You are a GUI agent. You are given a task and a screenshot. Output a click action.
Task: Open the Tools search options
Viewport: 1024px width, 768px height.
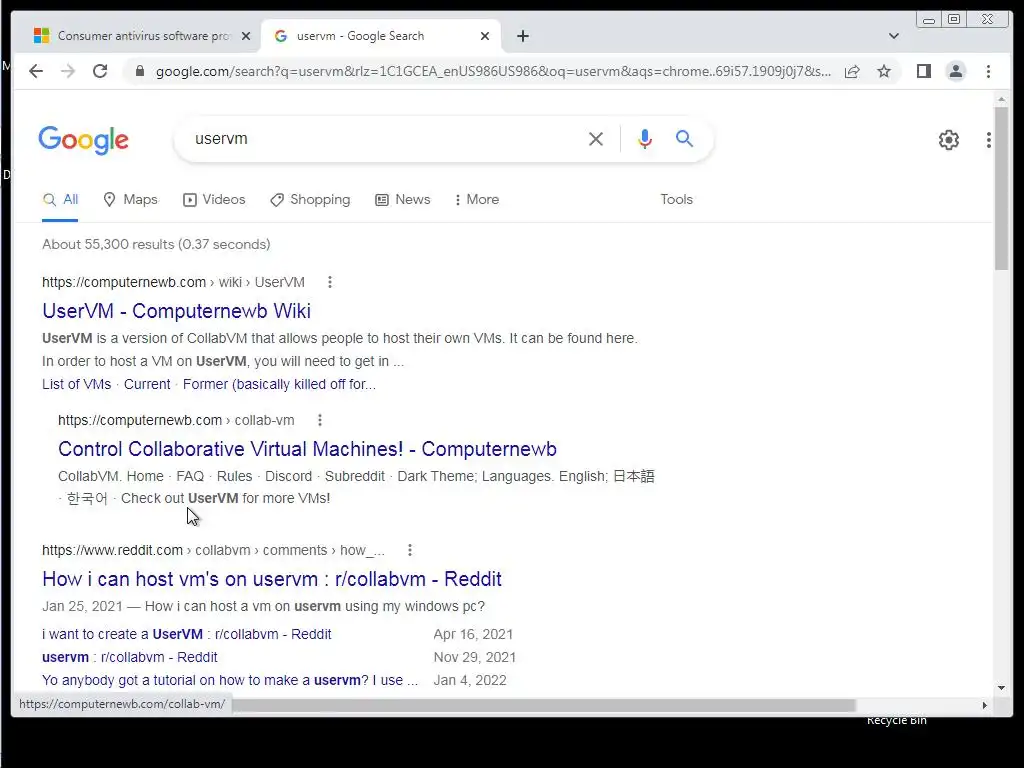[x=676, y=200]
